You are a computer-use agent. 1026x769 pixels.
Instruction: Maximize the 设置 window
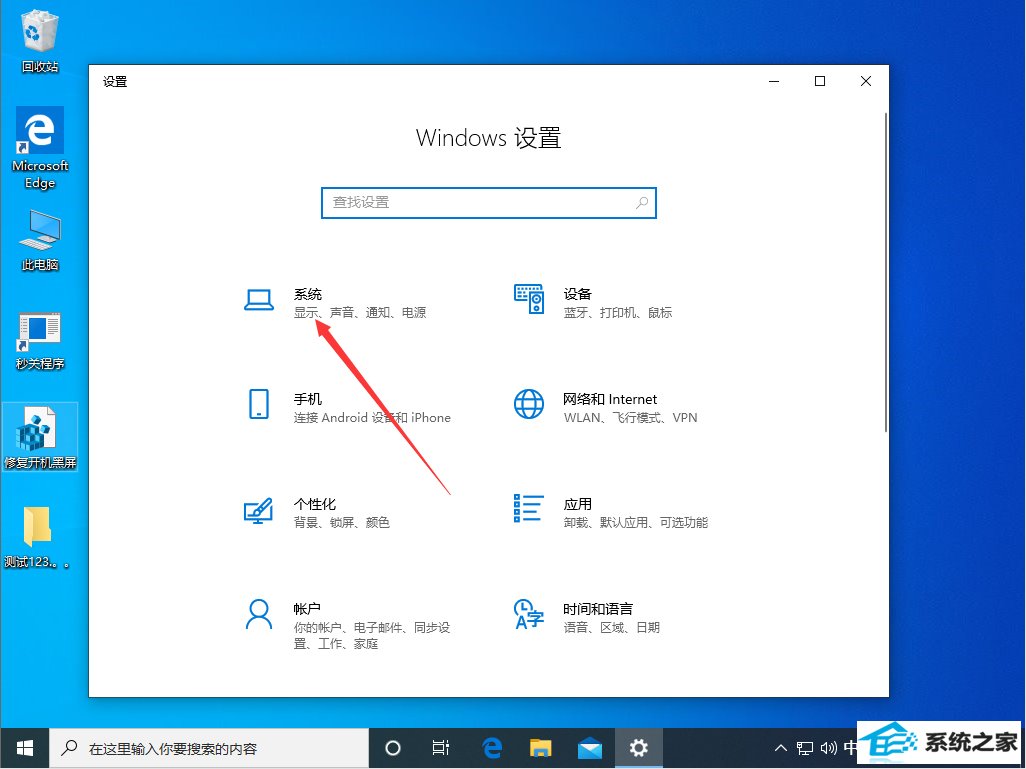click(820, 81)
